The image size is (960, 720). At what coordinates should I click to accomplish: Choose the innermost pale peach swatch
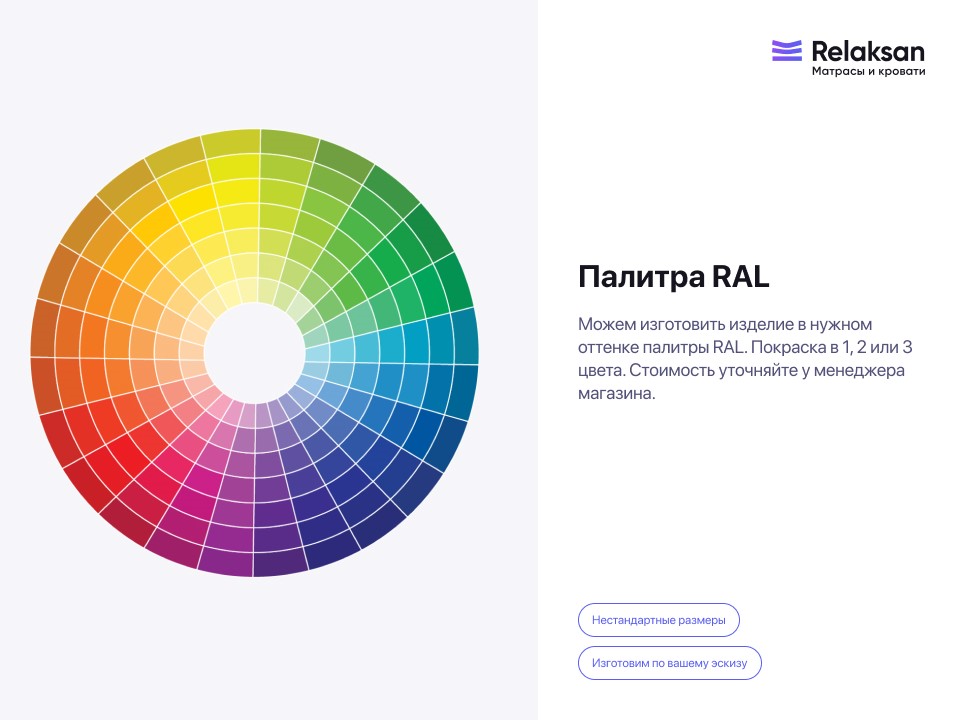tap(193, 366)
